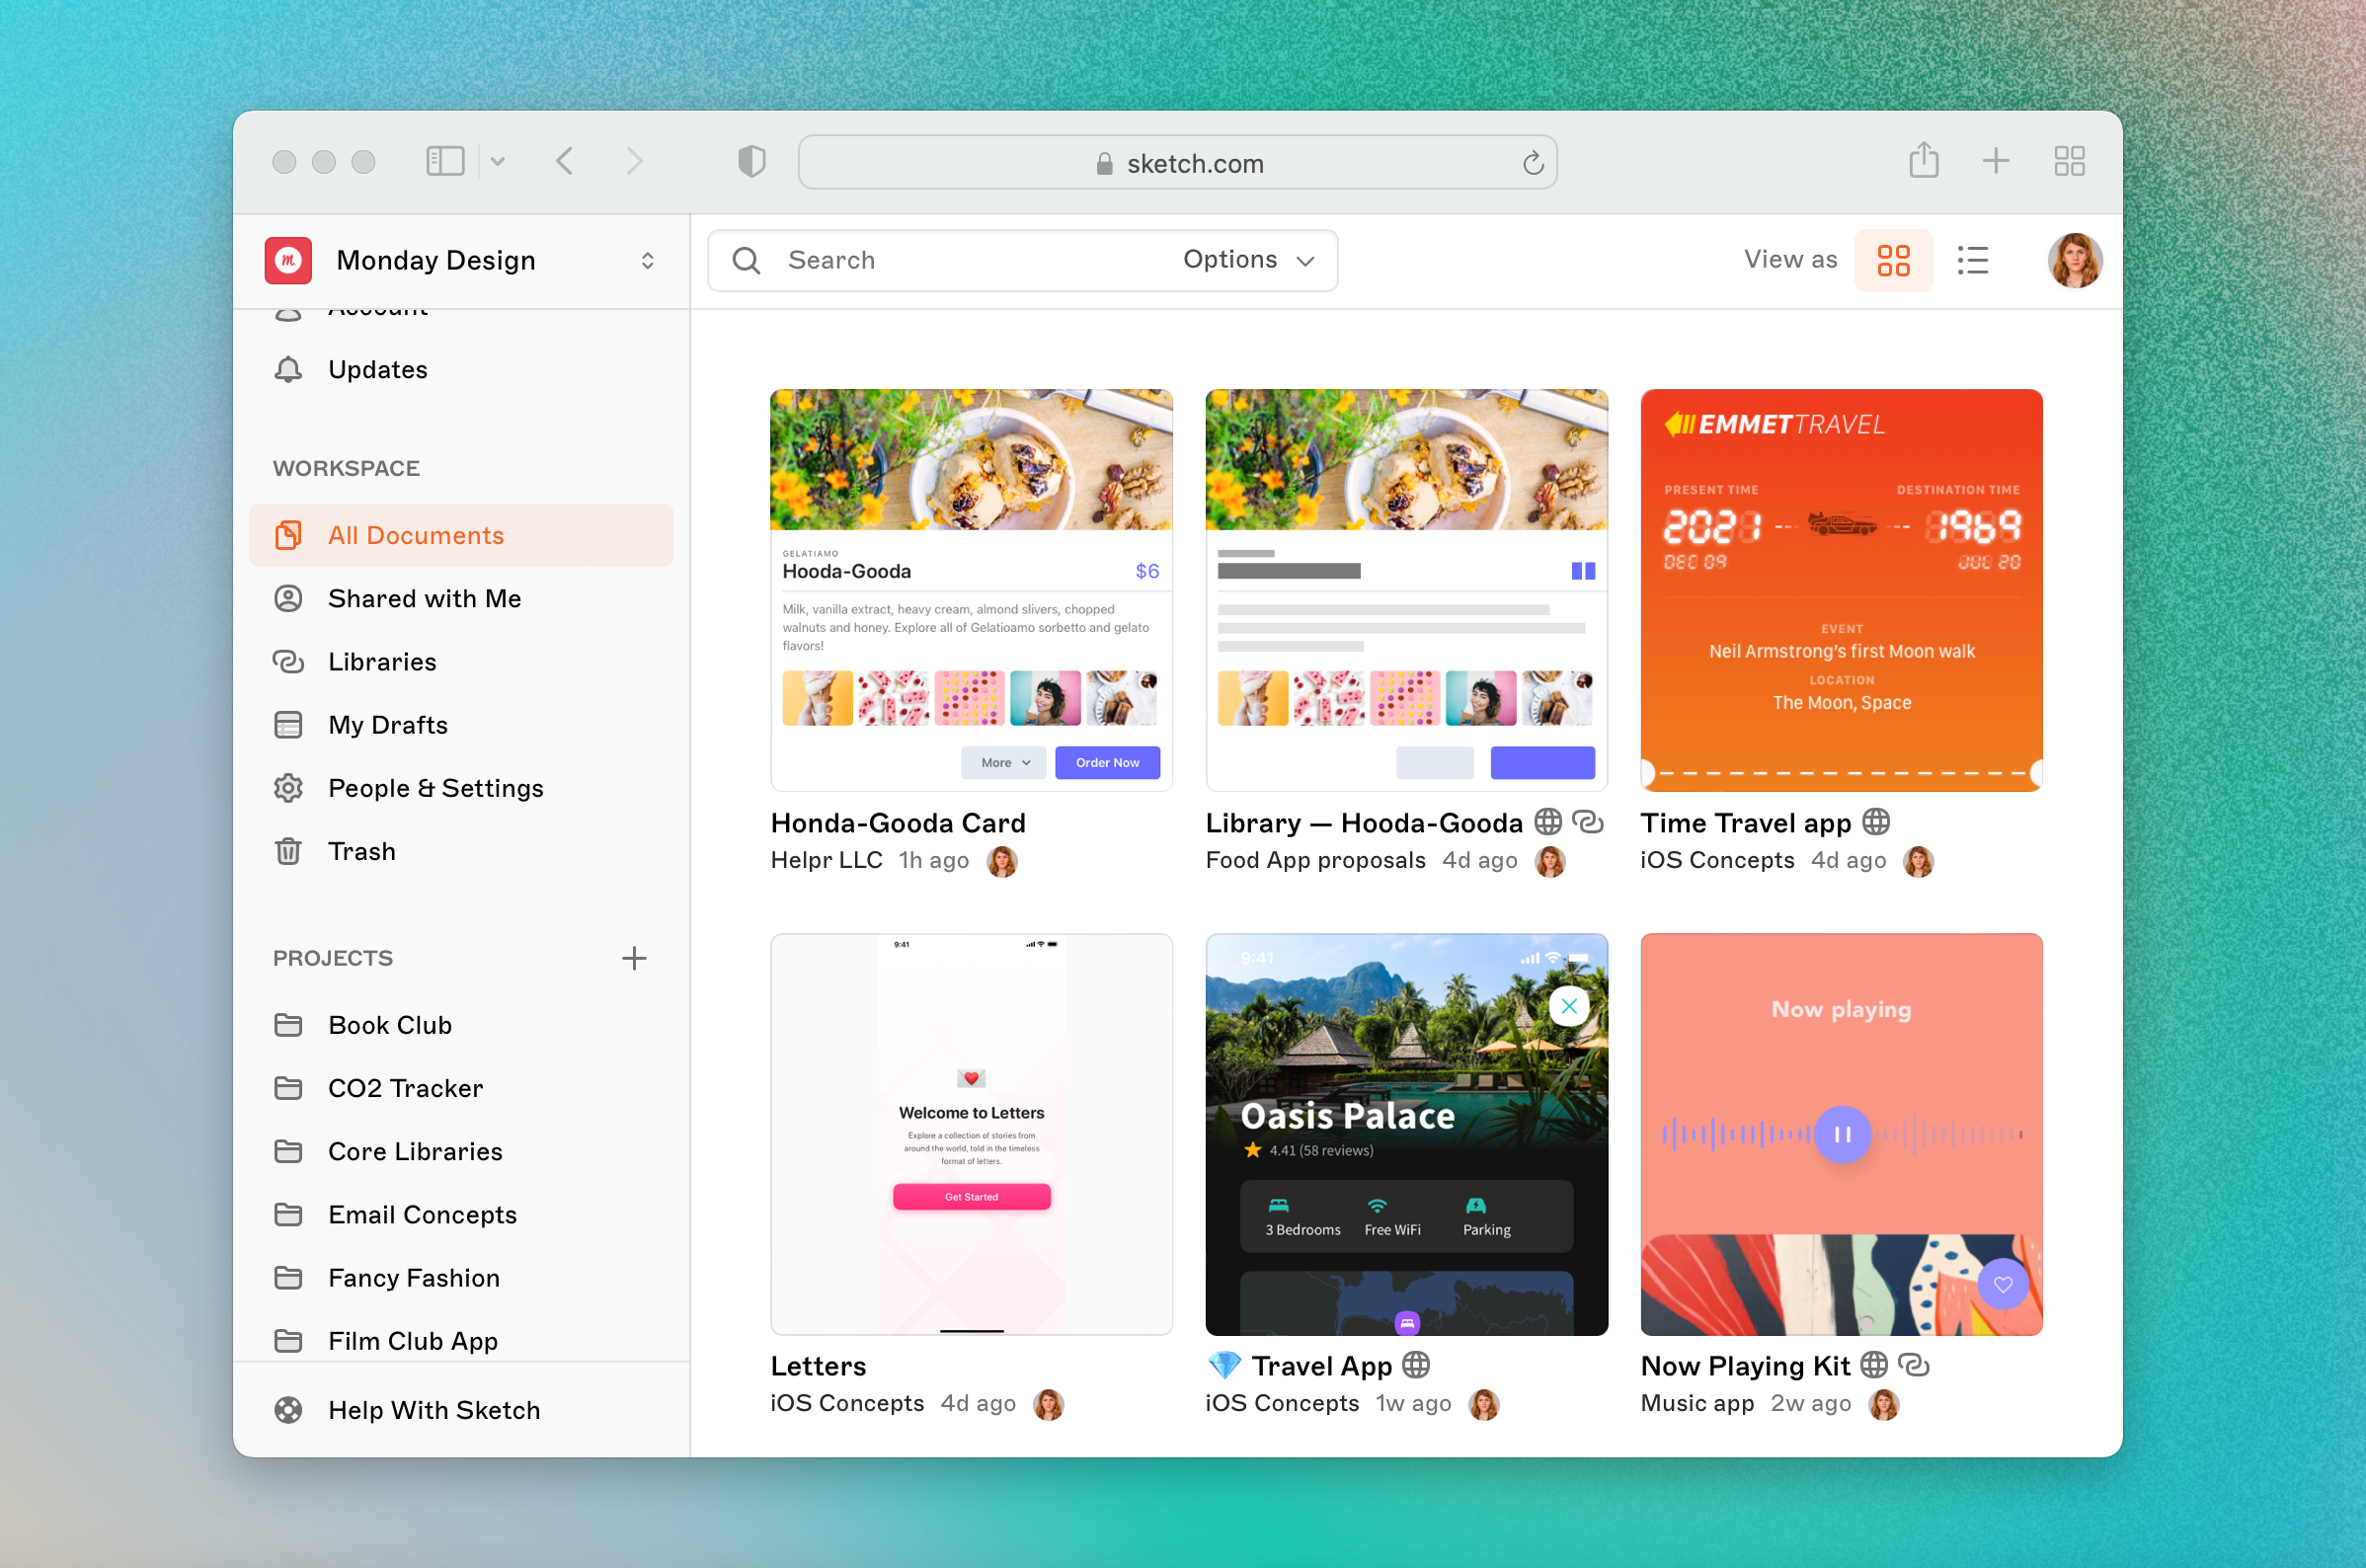The height and width of the screenshot is (1568, 2366).
Task: Open People & Settings gear icon
Action: (x=288, y=788)
